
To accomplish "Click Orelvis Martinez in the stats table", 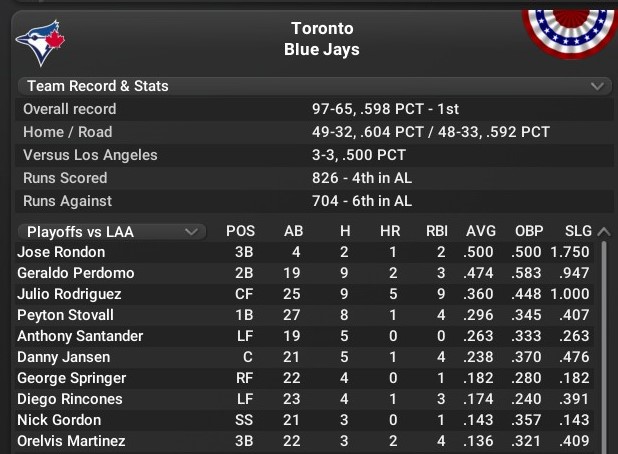I will (x=70, y=441).
